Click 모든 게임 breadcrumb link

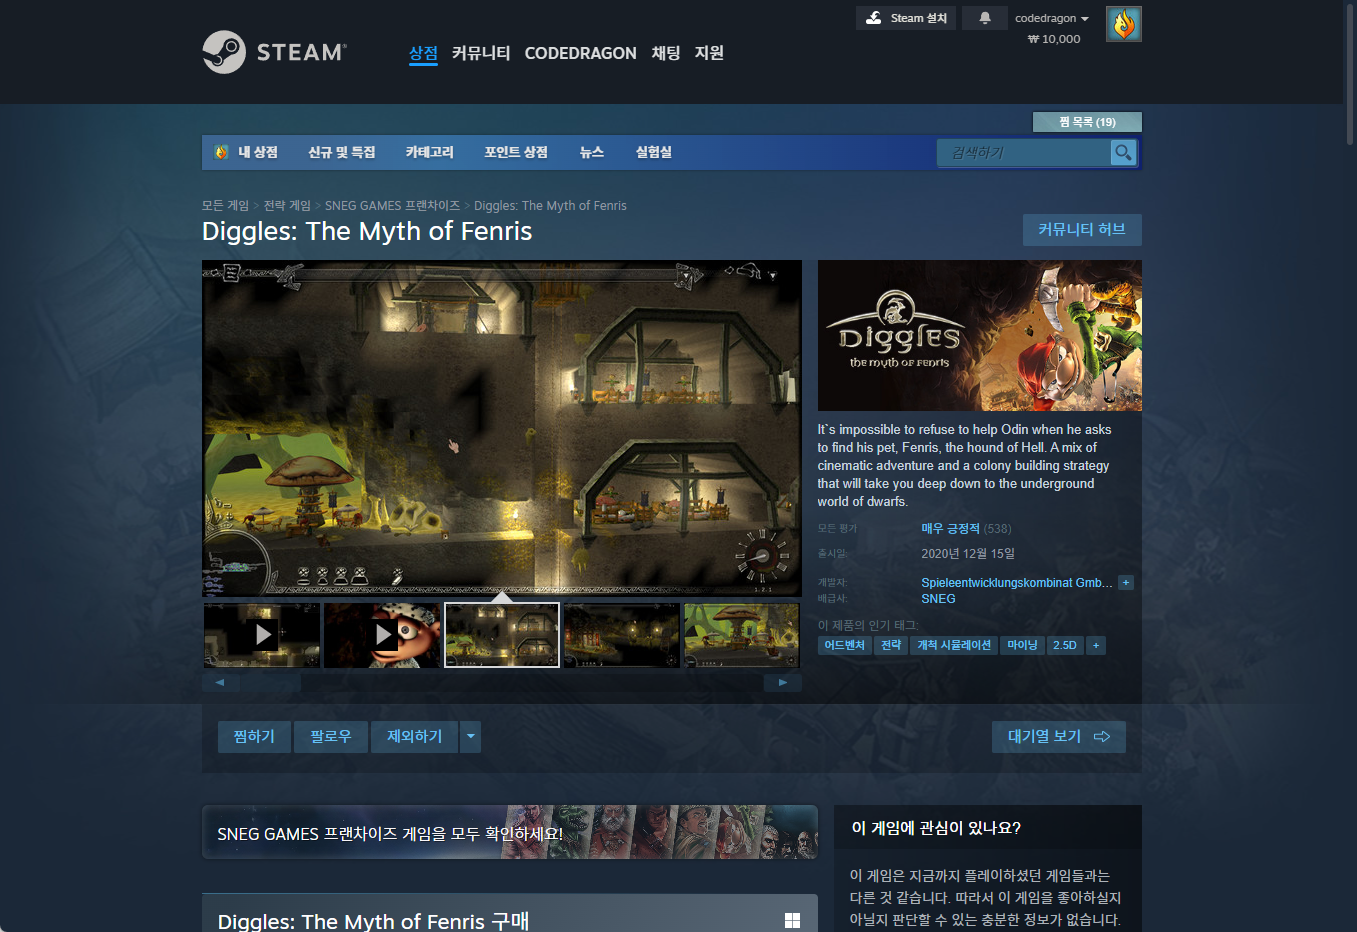click(x=225, y=206)
